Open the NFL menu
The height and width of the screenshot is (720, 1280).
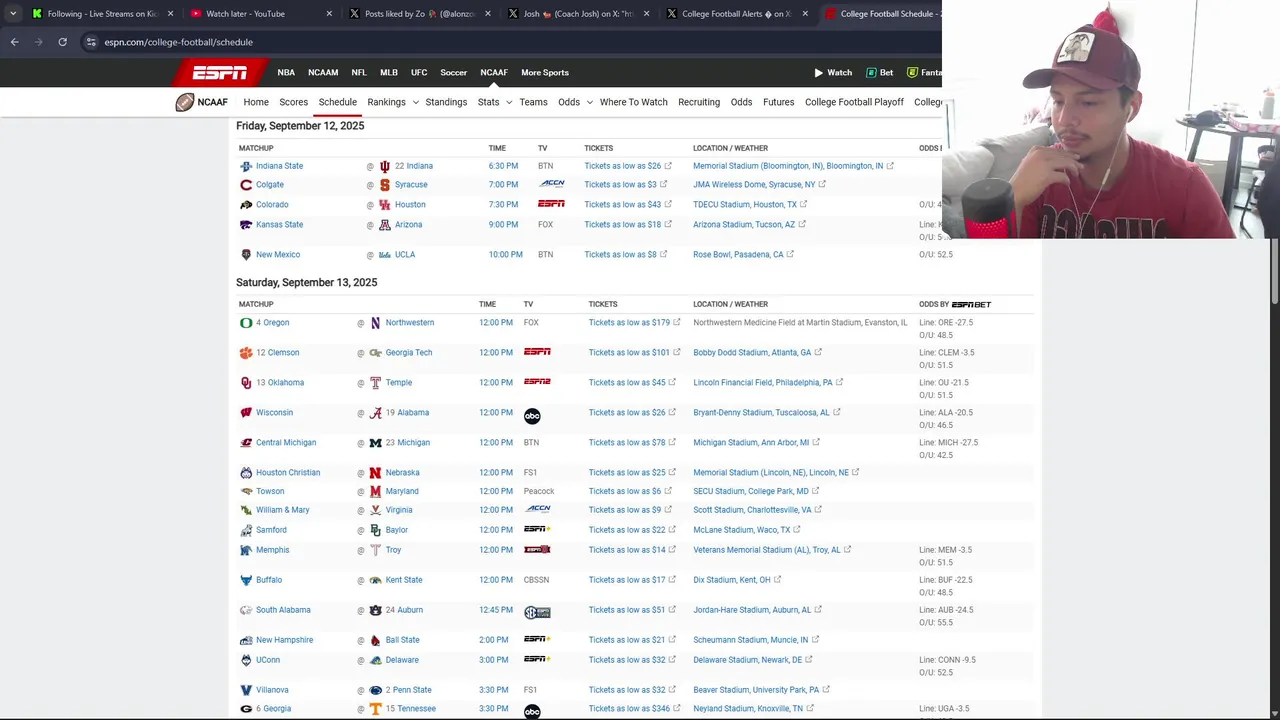359,72
